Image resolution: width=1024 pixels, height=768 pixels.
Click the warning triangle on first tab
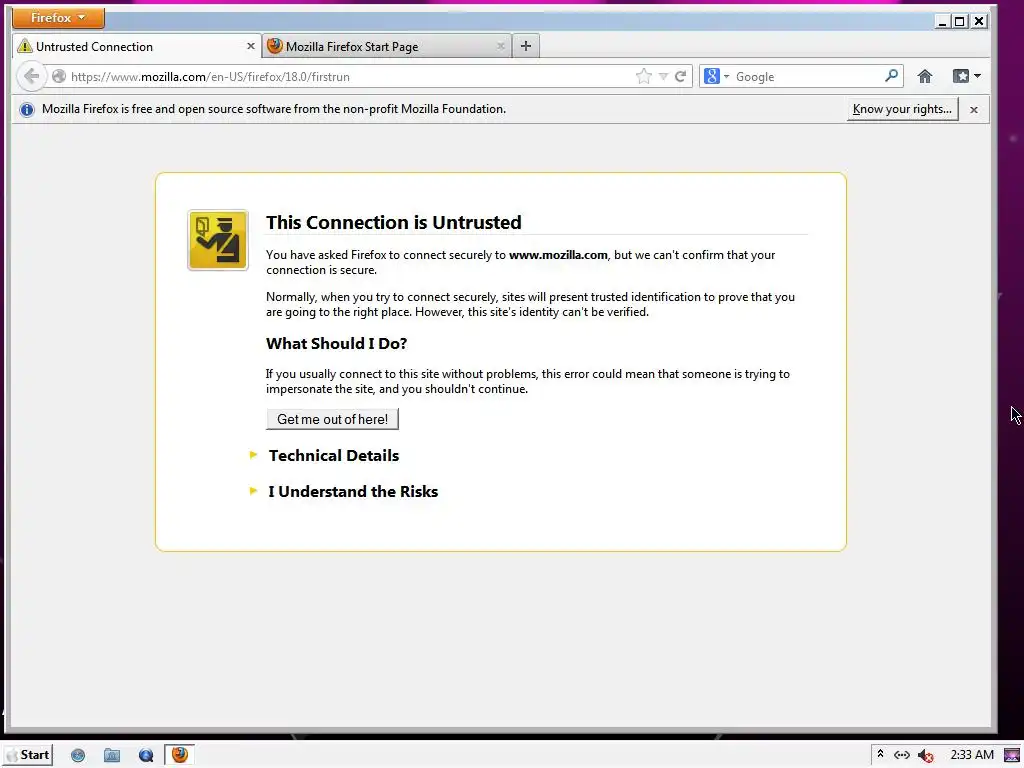[25, 46]
